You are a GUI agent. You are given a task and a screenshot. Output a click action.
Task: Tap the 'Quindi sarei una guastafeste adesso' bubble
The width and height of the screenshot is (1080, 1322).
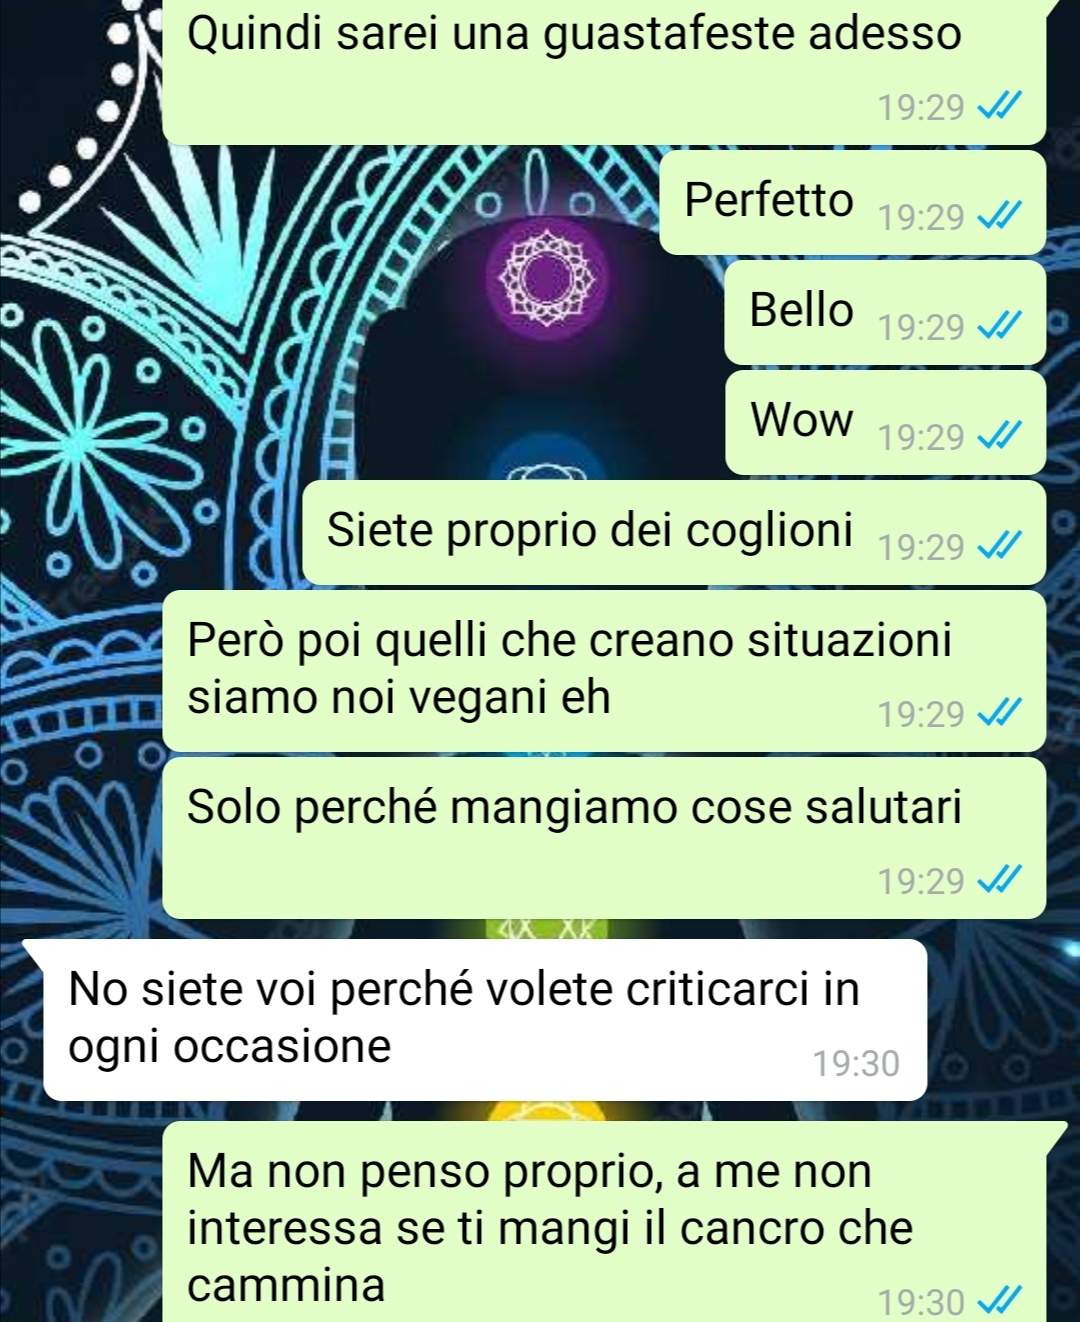point(604,72)
